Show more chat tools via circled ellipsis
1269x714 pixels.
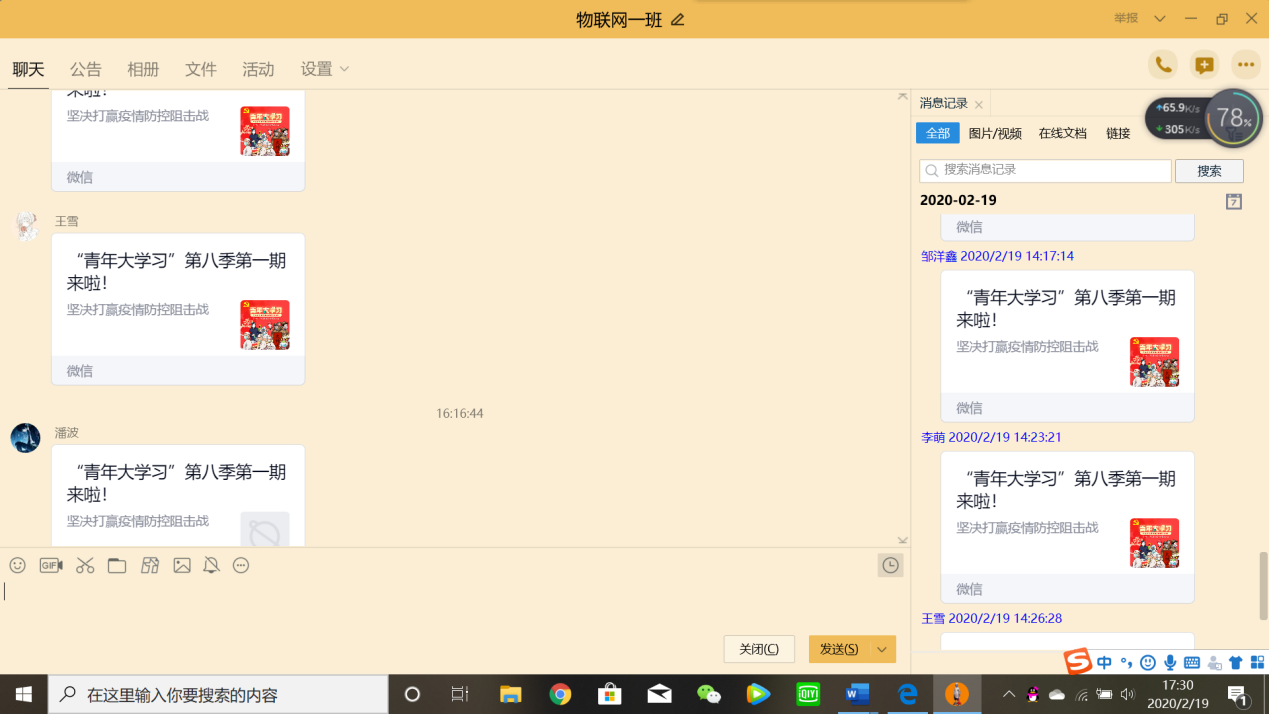[x=241, y=565]
